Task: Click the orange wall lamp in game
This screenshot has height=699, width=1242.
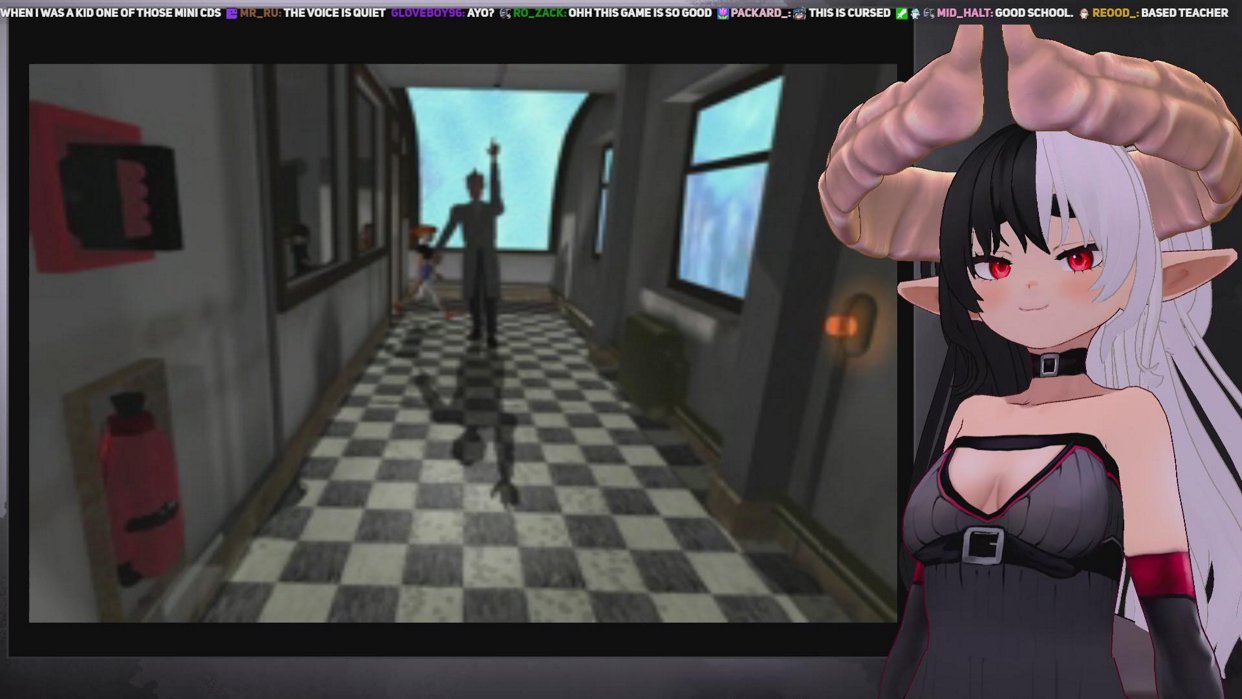Action: click(842, 325)
